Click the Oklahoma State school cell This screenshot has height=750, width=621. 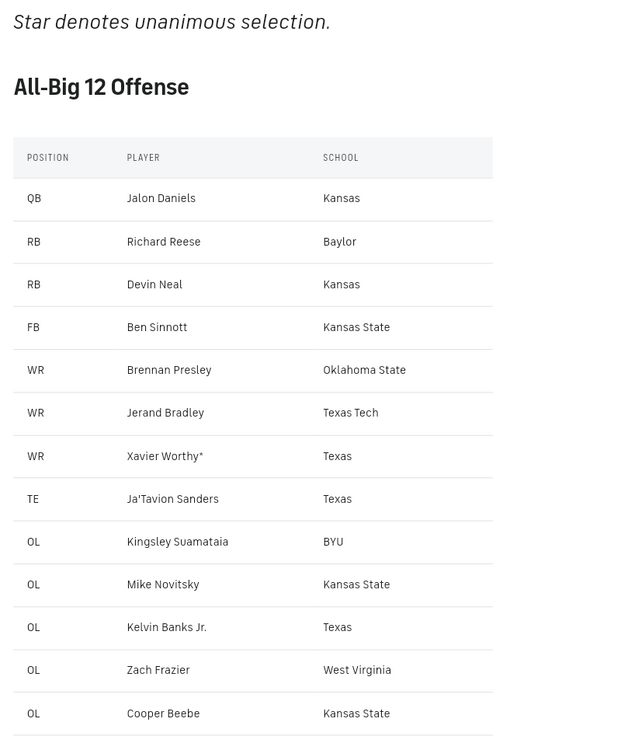[x=364, y=370]
